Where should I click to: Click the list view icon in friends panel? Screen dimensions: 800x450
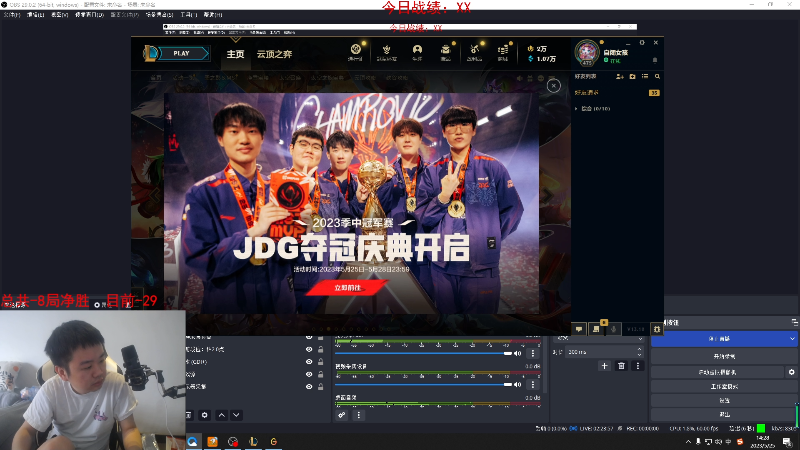point(645,77)
